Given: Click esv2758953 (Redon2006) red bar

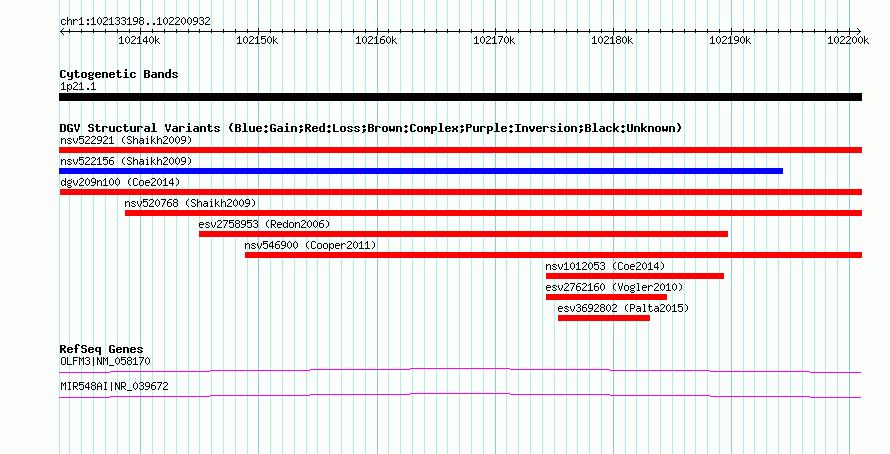Looking at the screenshot, I should (x=463, y=234).
